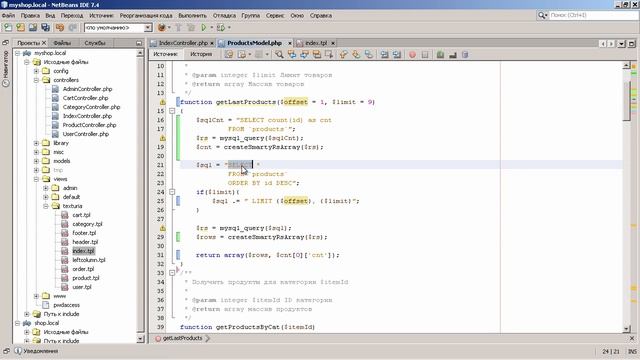Click the Open Project toolbar icon
The height and width of the screenshot is (360, 640).
point(33,27)
